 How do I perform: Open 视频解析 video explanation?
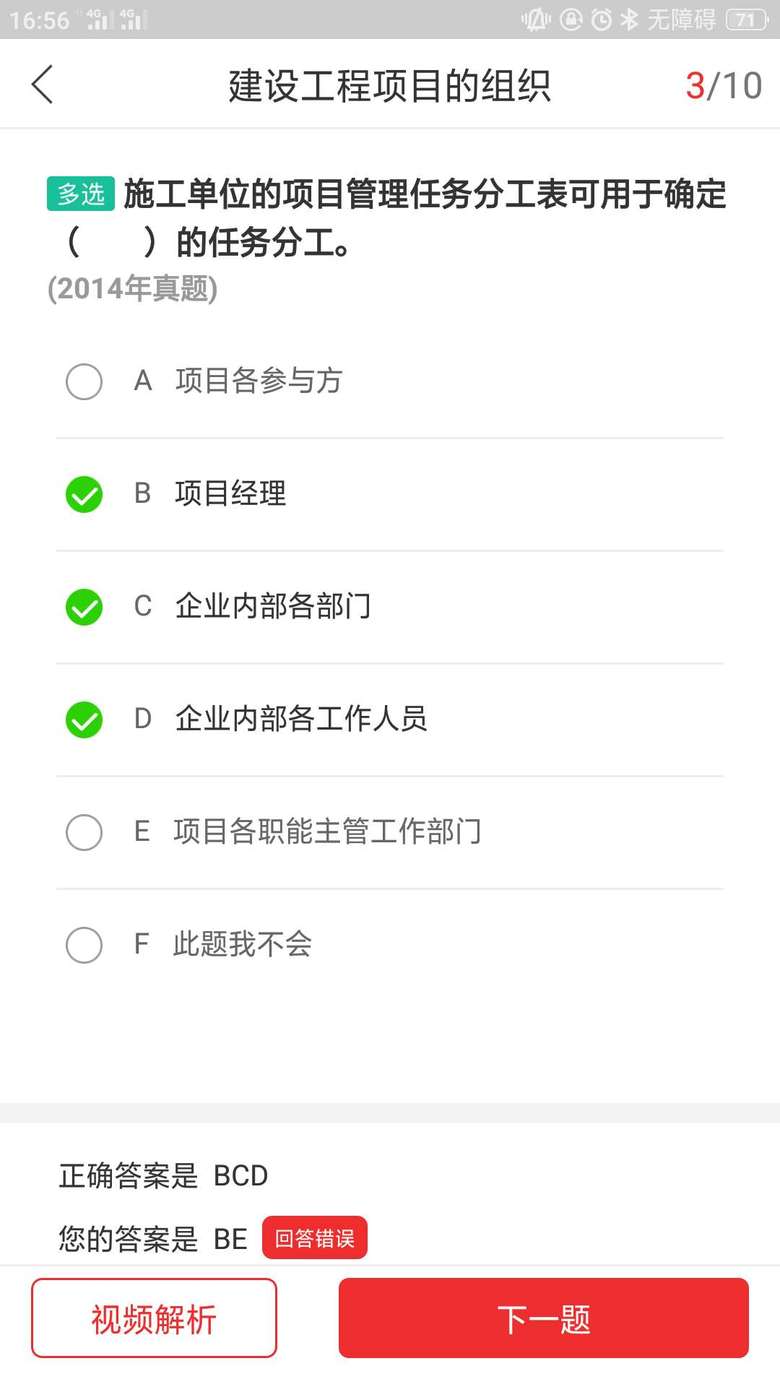[x=154, y=1318]
